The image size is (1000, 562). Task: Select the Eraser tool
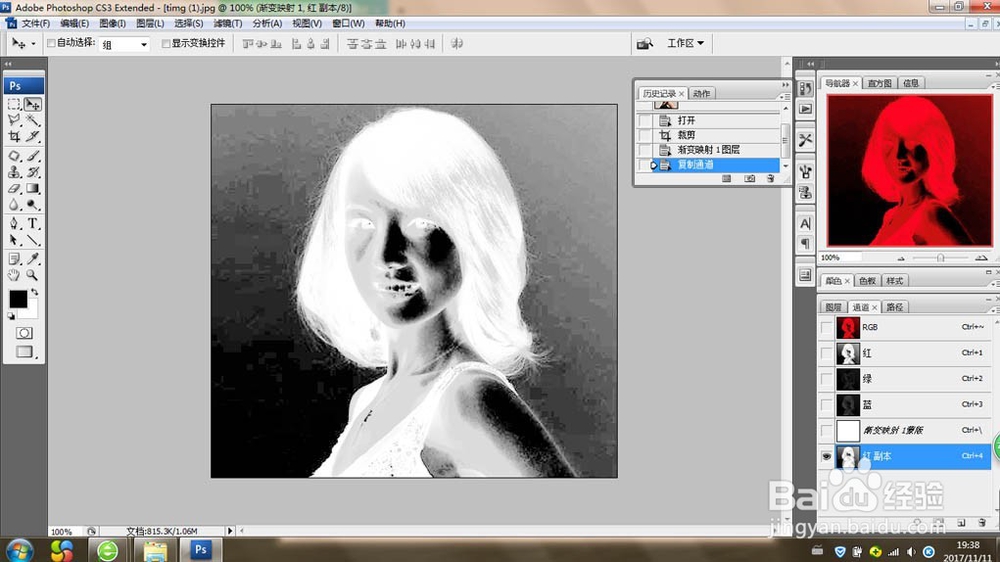pyautogui.click(x=14, y=188)
